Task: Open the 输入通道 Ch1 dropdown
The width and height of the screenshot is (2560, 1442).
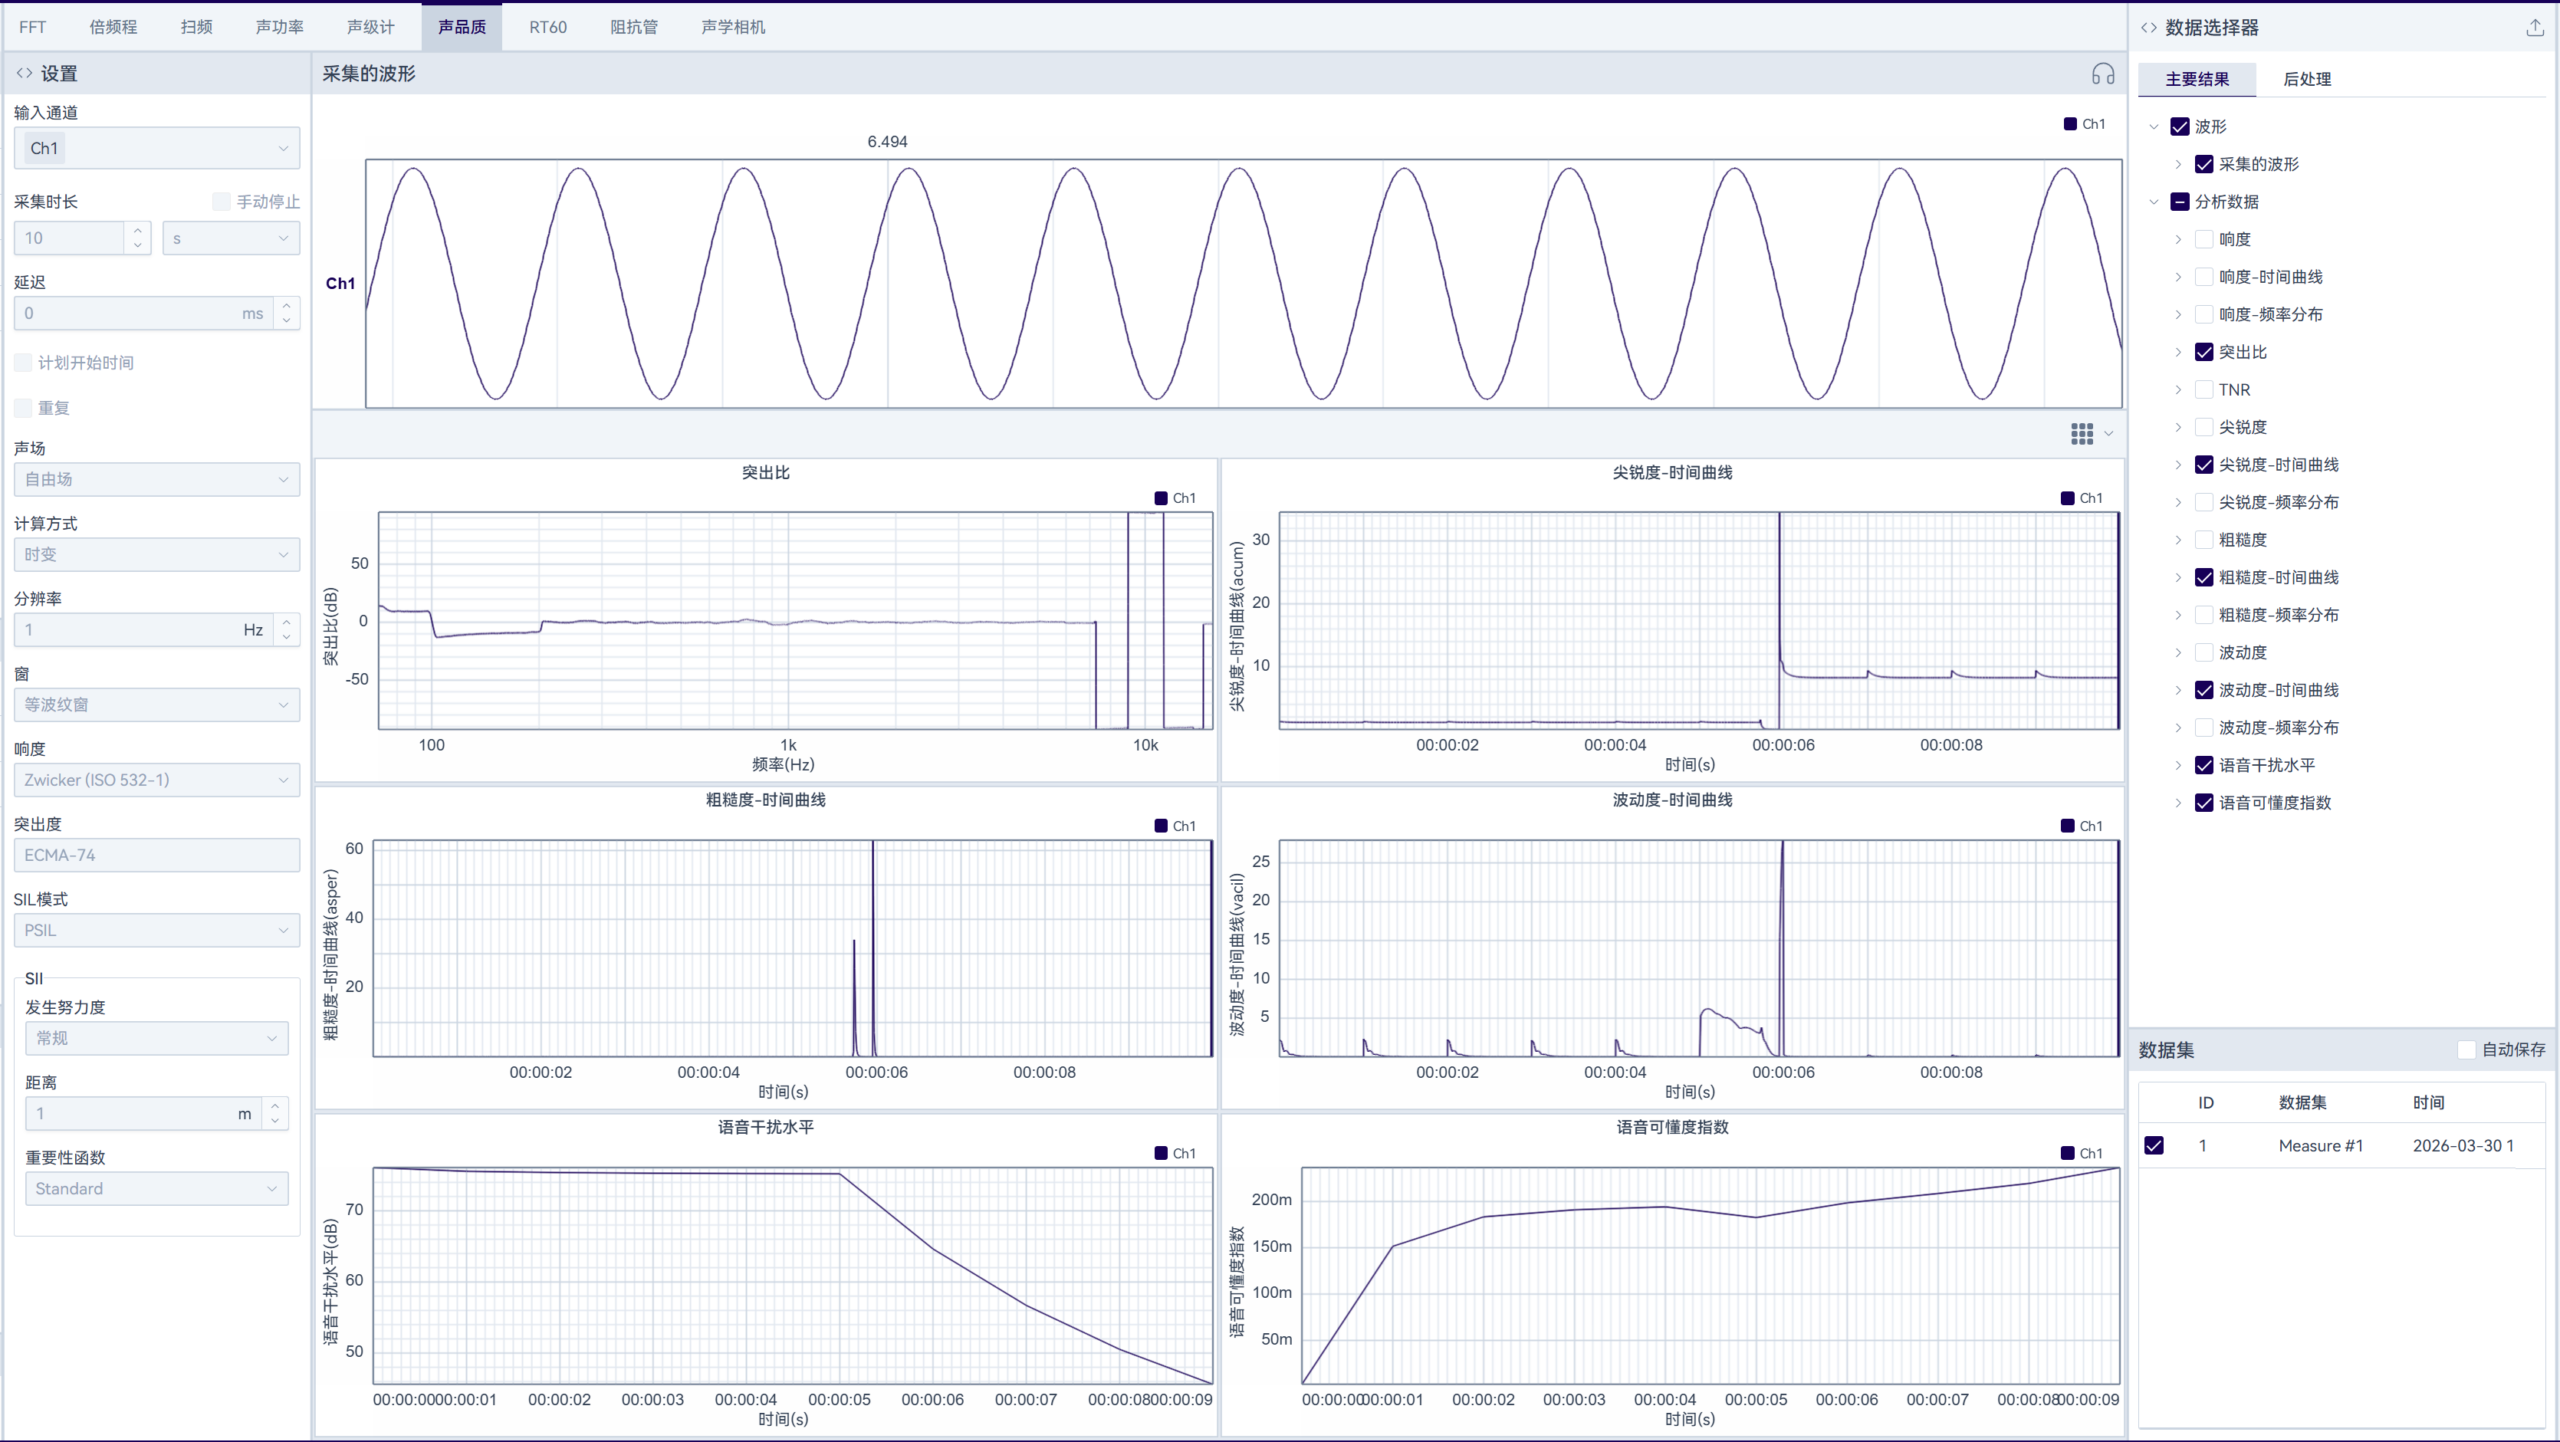Action: tap(157, 148)
